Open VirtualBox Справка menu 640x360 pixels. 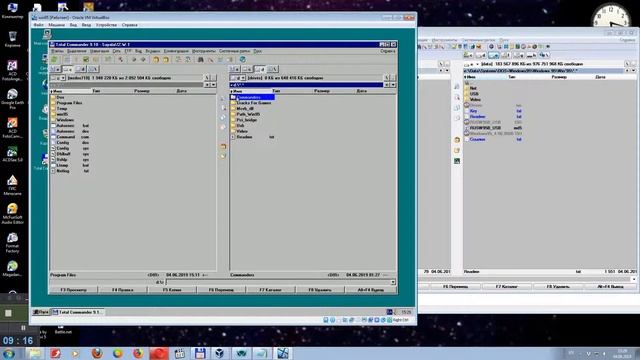click(x=129, y=25)
